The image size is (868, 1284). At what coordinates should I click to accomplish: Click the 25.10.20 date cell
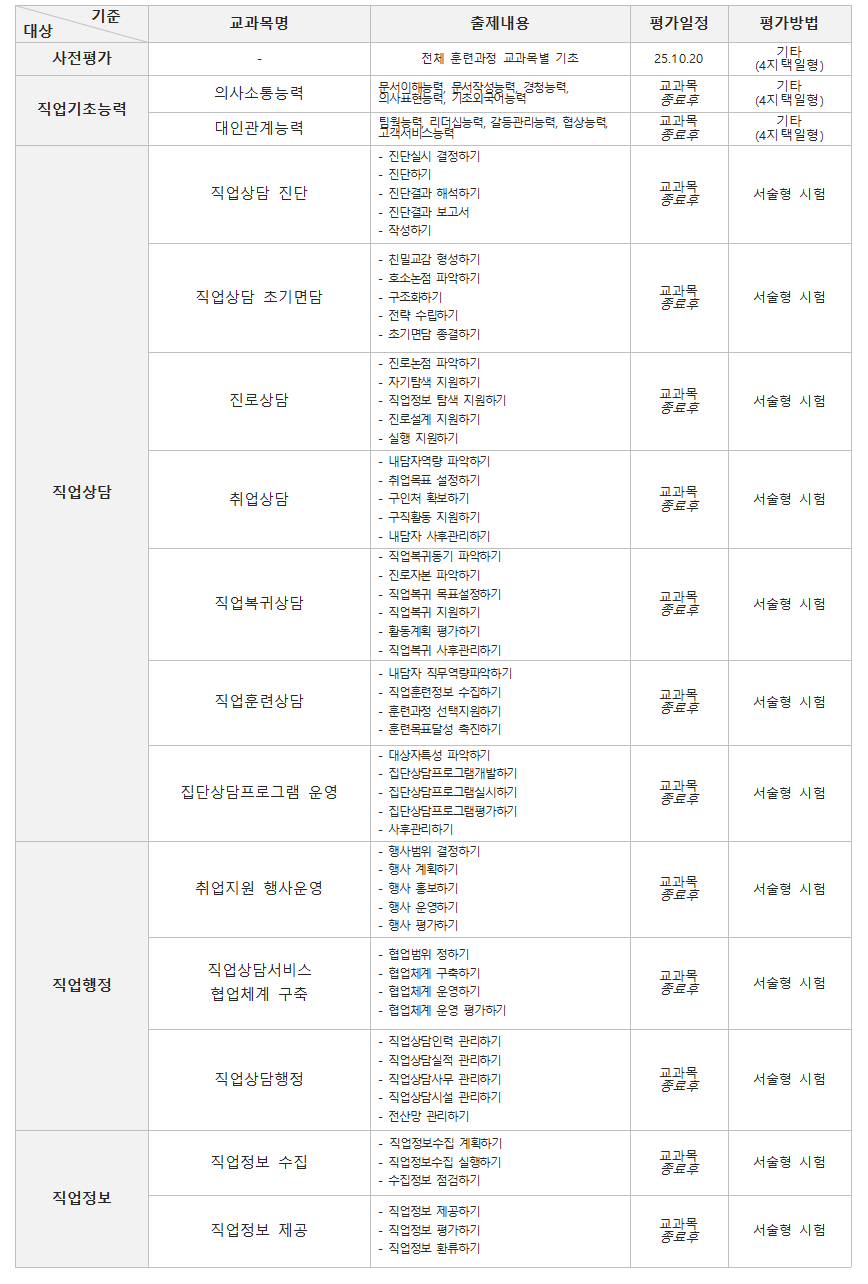pyautogui.click(x=679, y=58)
